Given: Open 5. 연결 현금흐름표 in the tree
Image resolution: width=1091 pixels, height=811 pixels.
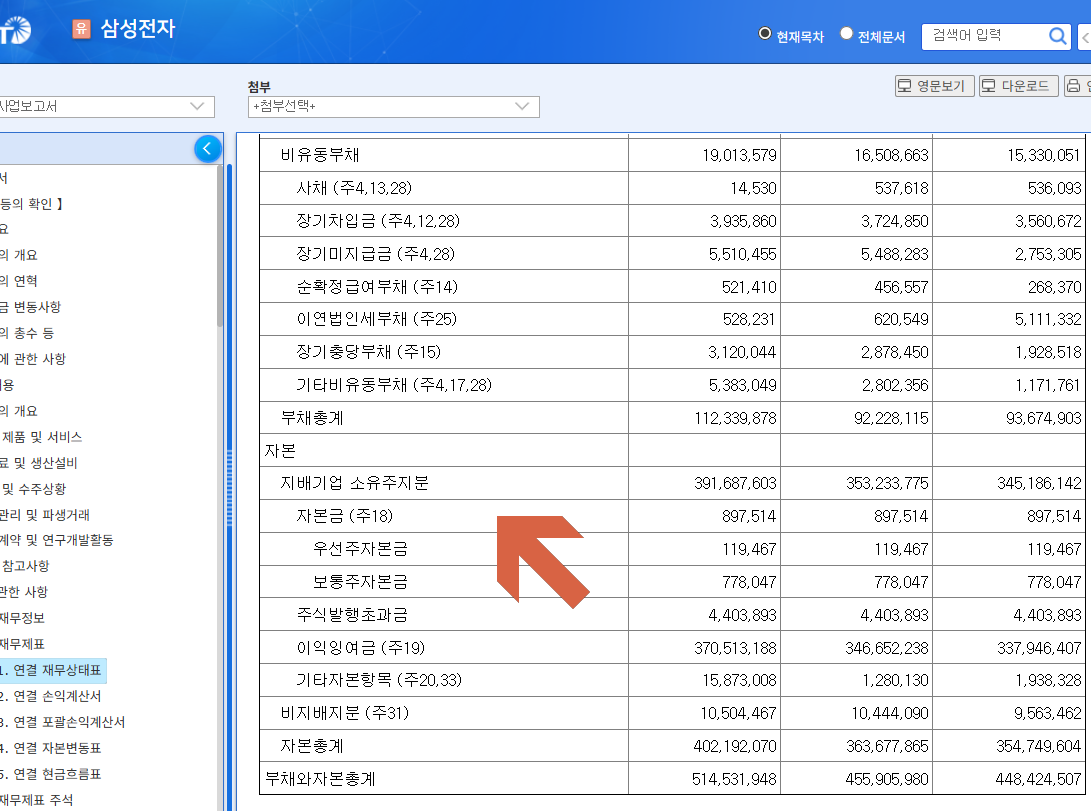Looking at the screenshot, I should (51, 774).
